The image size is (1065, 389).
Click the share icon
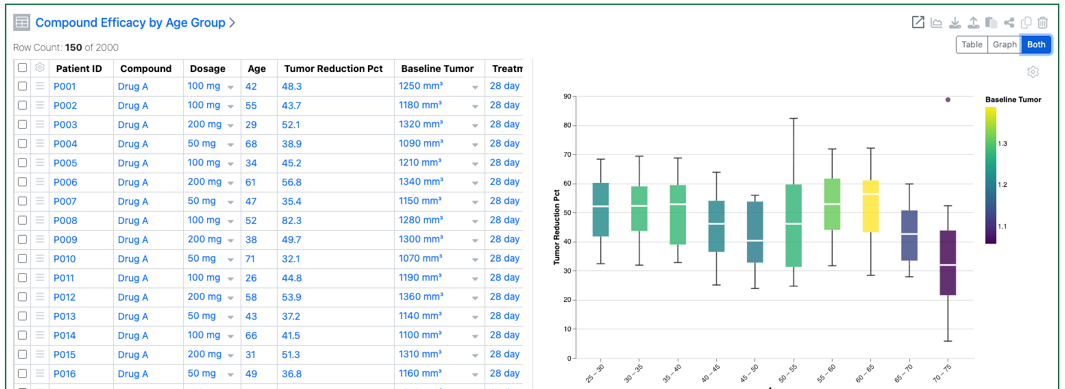coord(1009,22)
